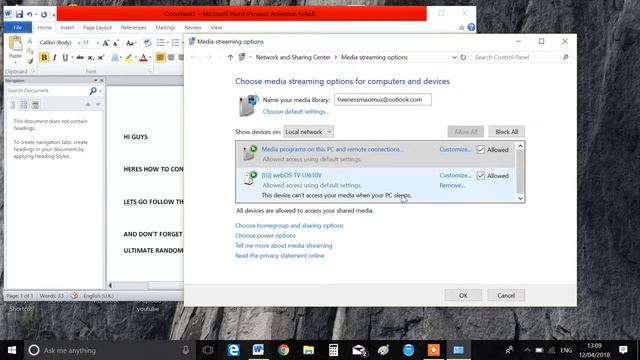Click Remove for the LG webOS TV device

click(452, 185)
